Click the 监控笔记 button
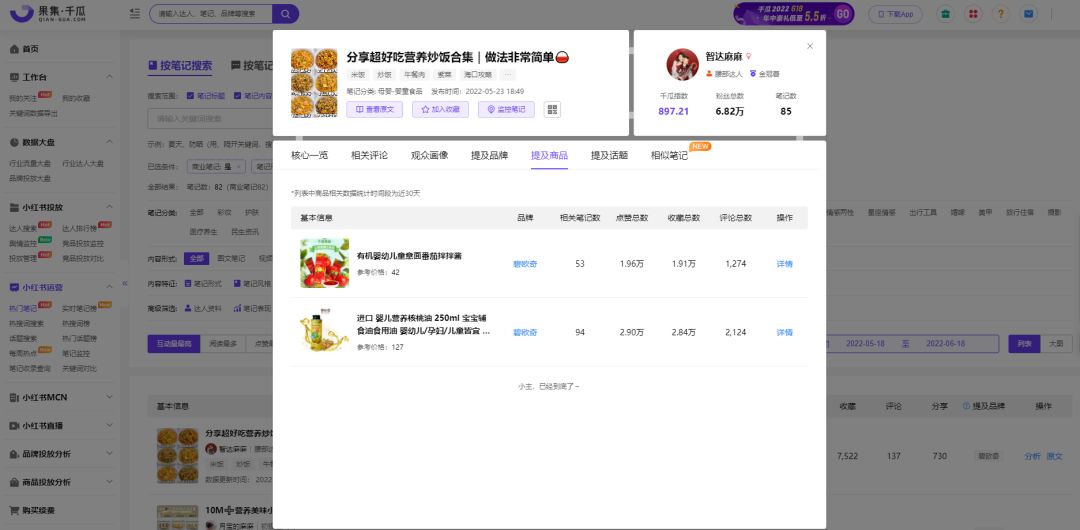The image size is (1080, 530). 506,110
